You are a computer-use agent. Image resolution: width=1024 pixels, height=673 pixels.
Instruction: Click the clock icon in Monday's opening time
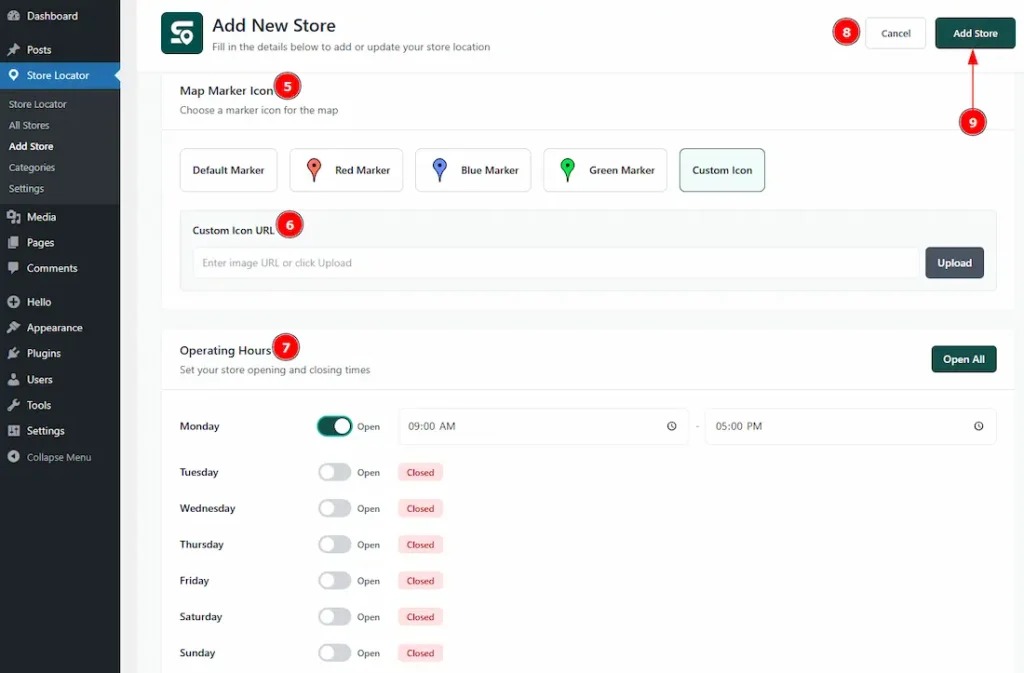click(671, 425)
